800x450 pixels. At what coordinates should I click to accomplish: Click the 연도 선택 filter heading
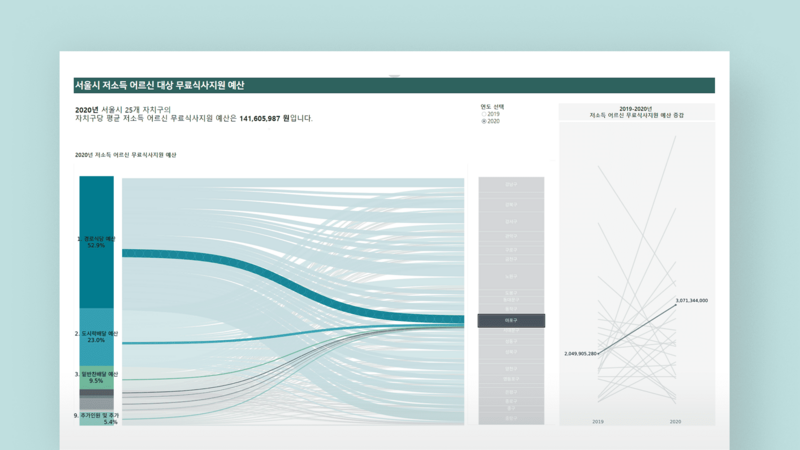click(x=492, y=106)
